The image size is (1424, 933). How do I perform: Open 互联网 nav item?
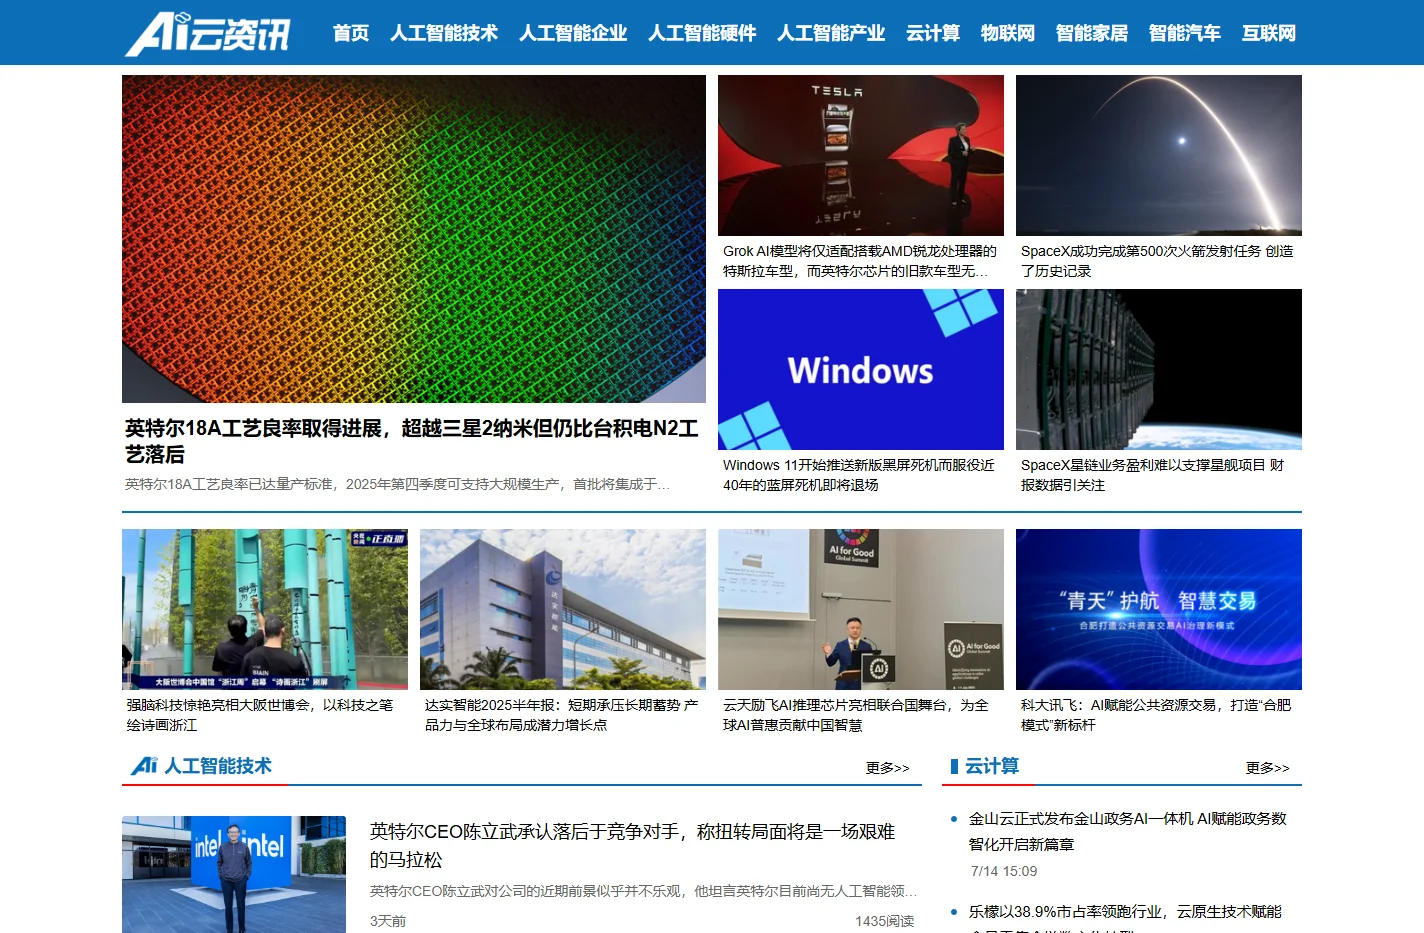point(1269,33)
